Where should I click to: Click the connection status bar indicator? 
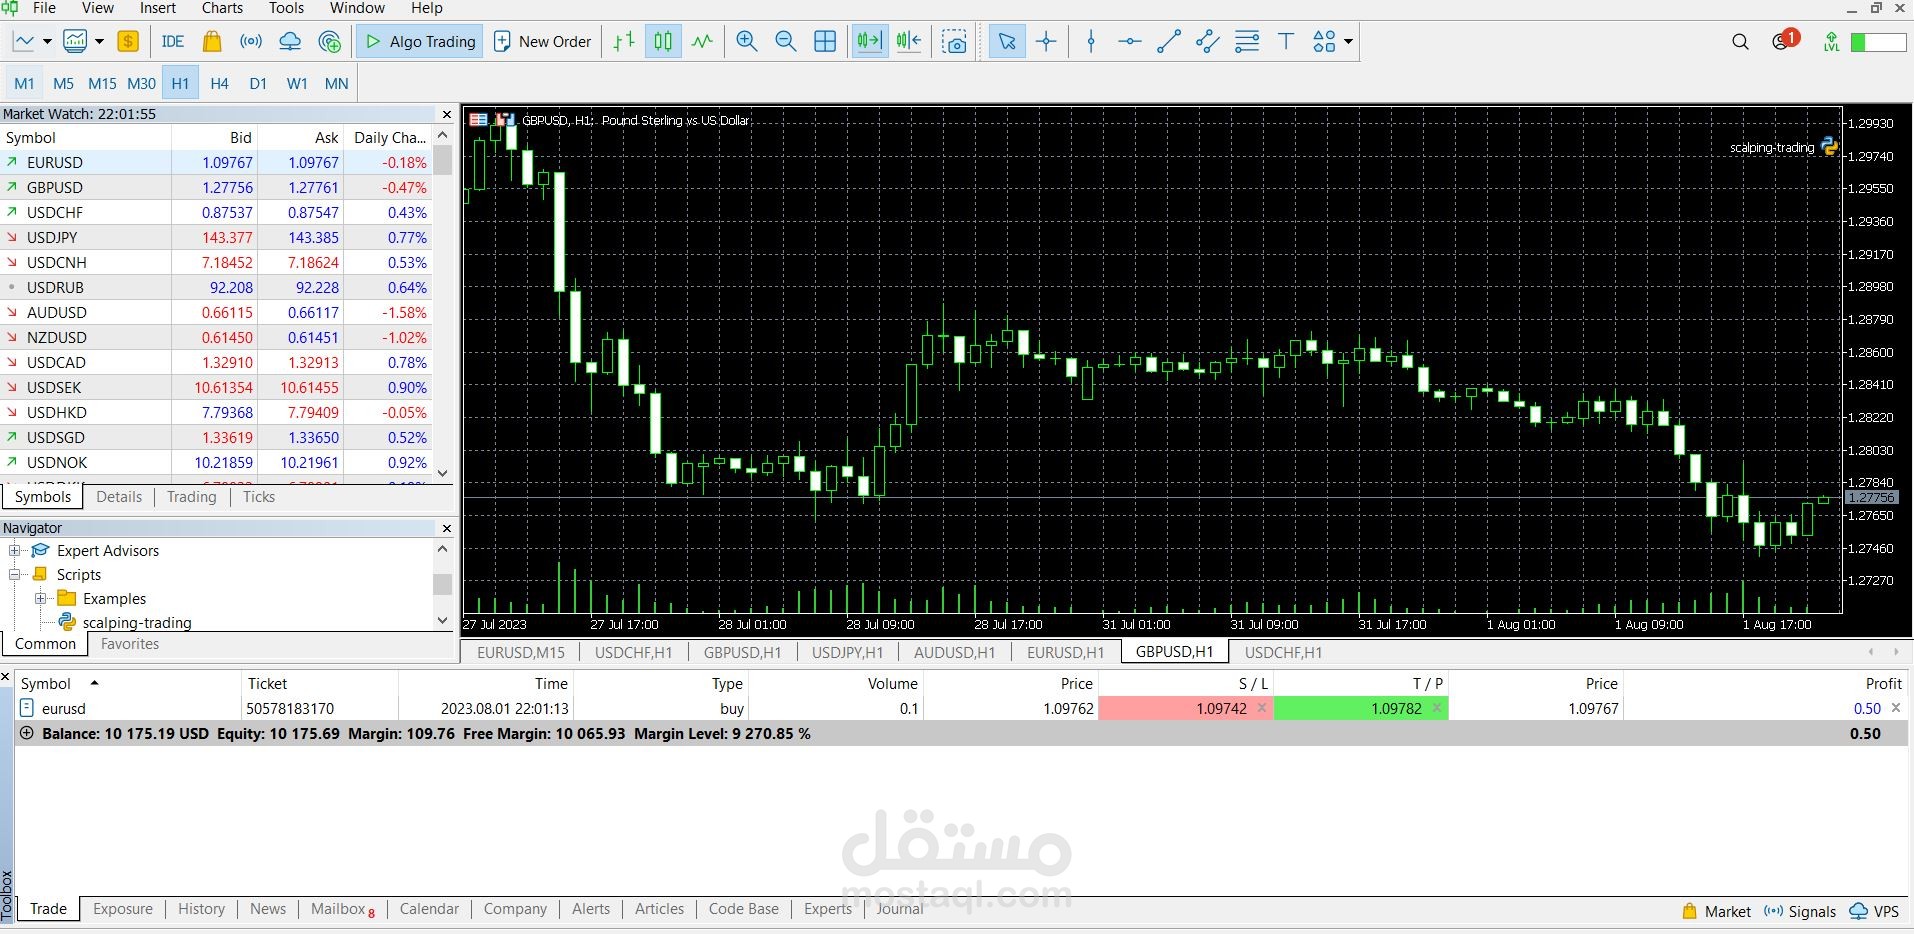coord(1878,42)
